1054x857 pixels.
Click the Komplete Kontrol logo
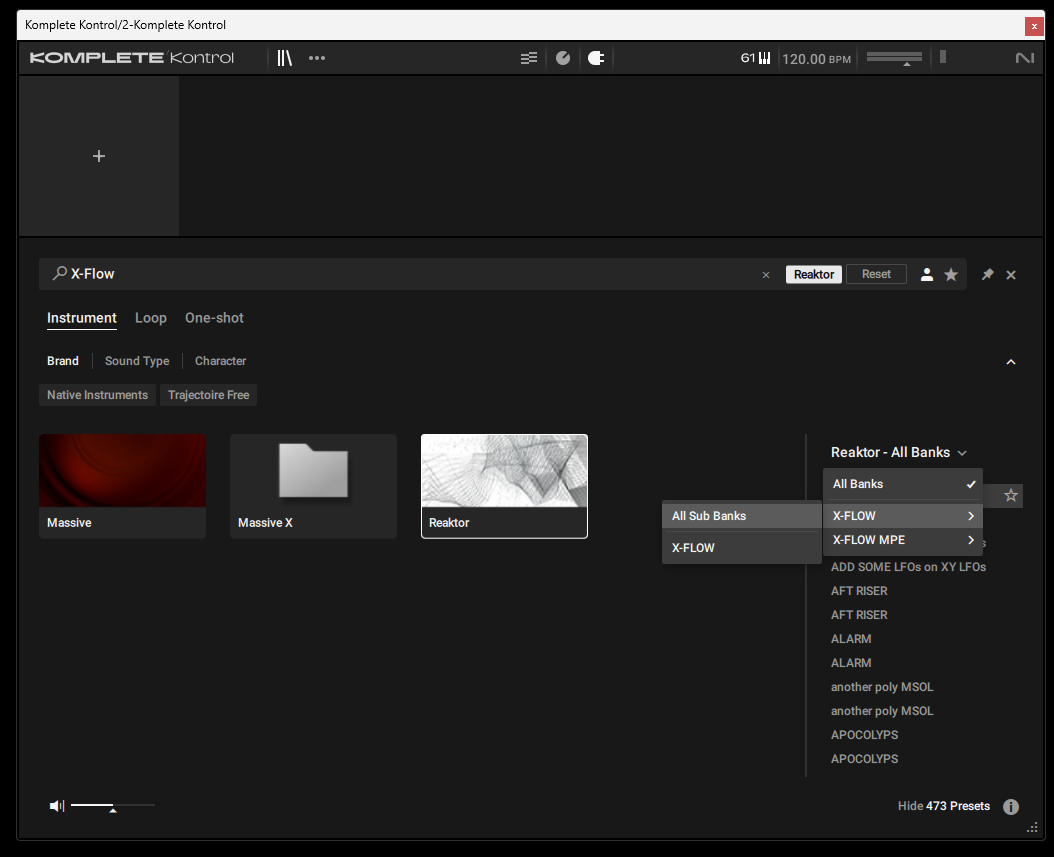pyautogui.click(x=132, y=58)
